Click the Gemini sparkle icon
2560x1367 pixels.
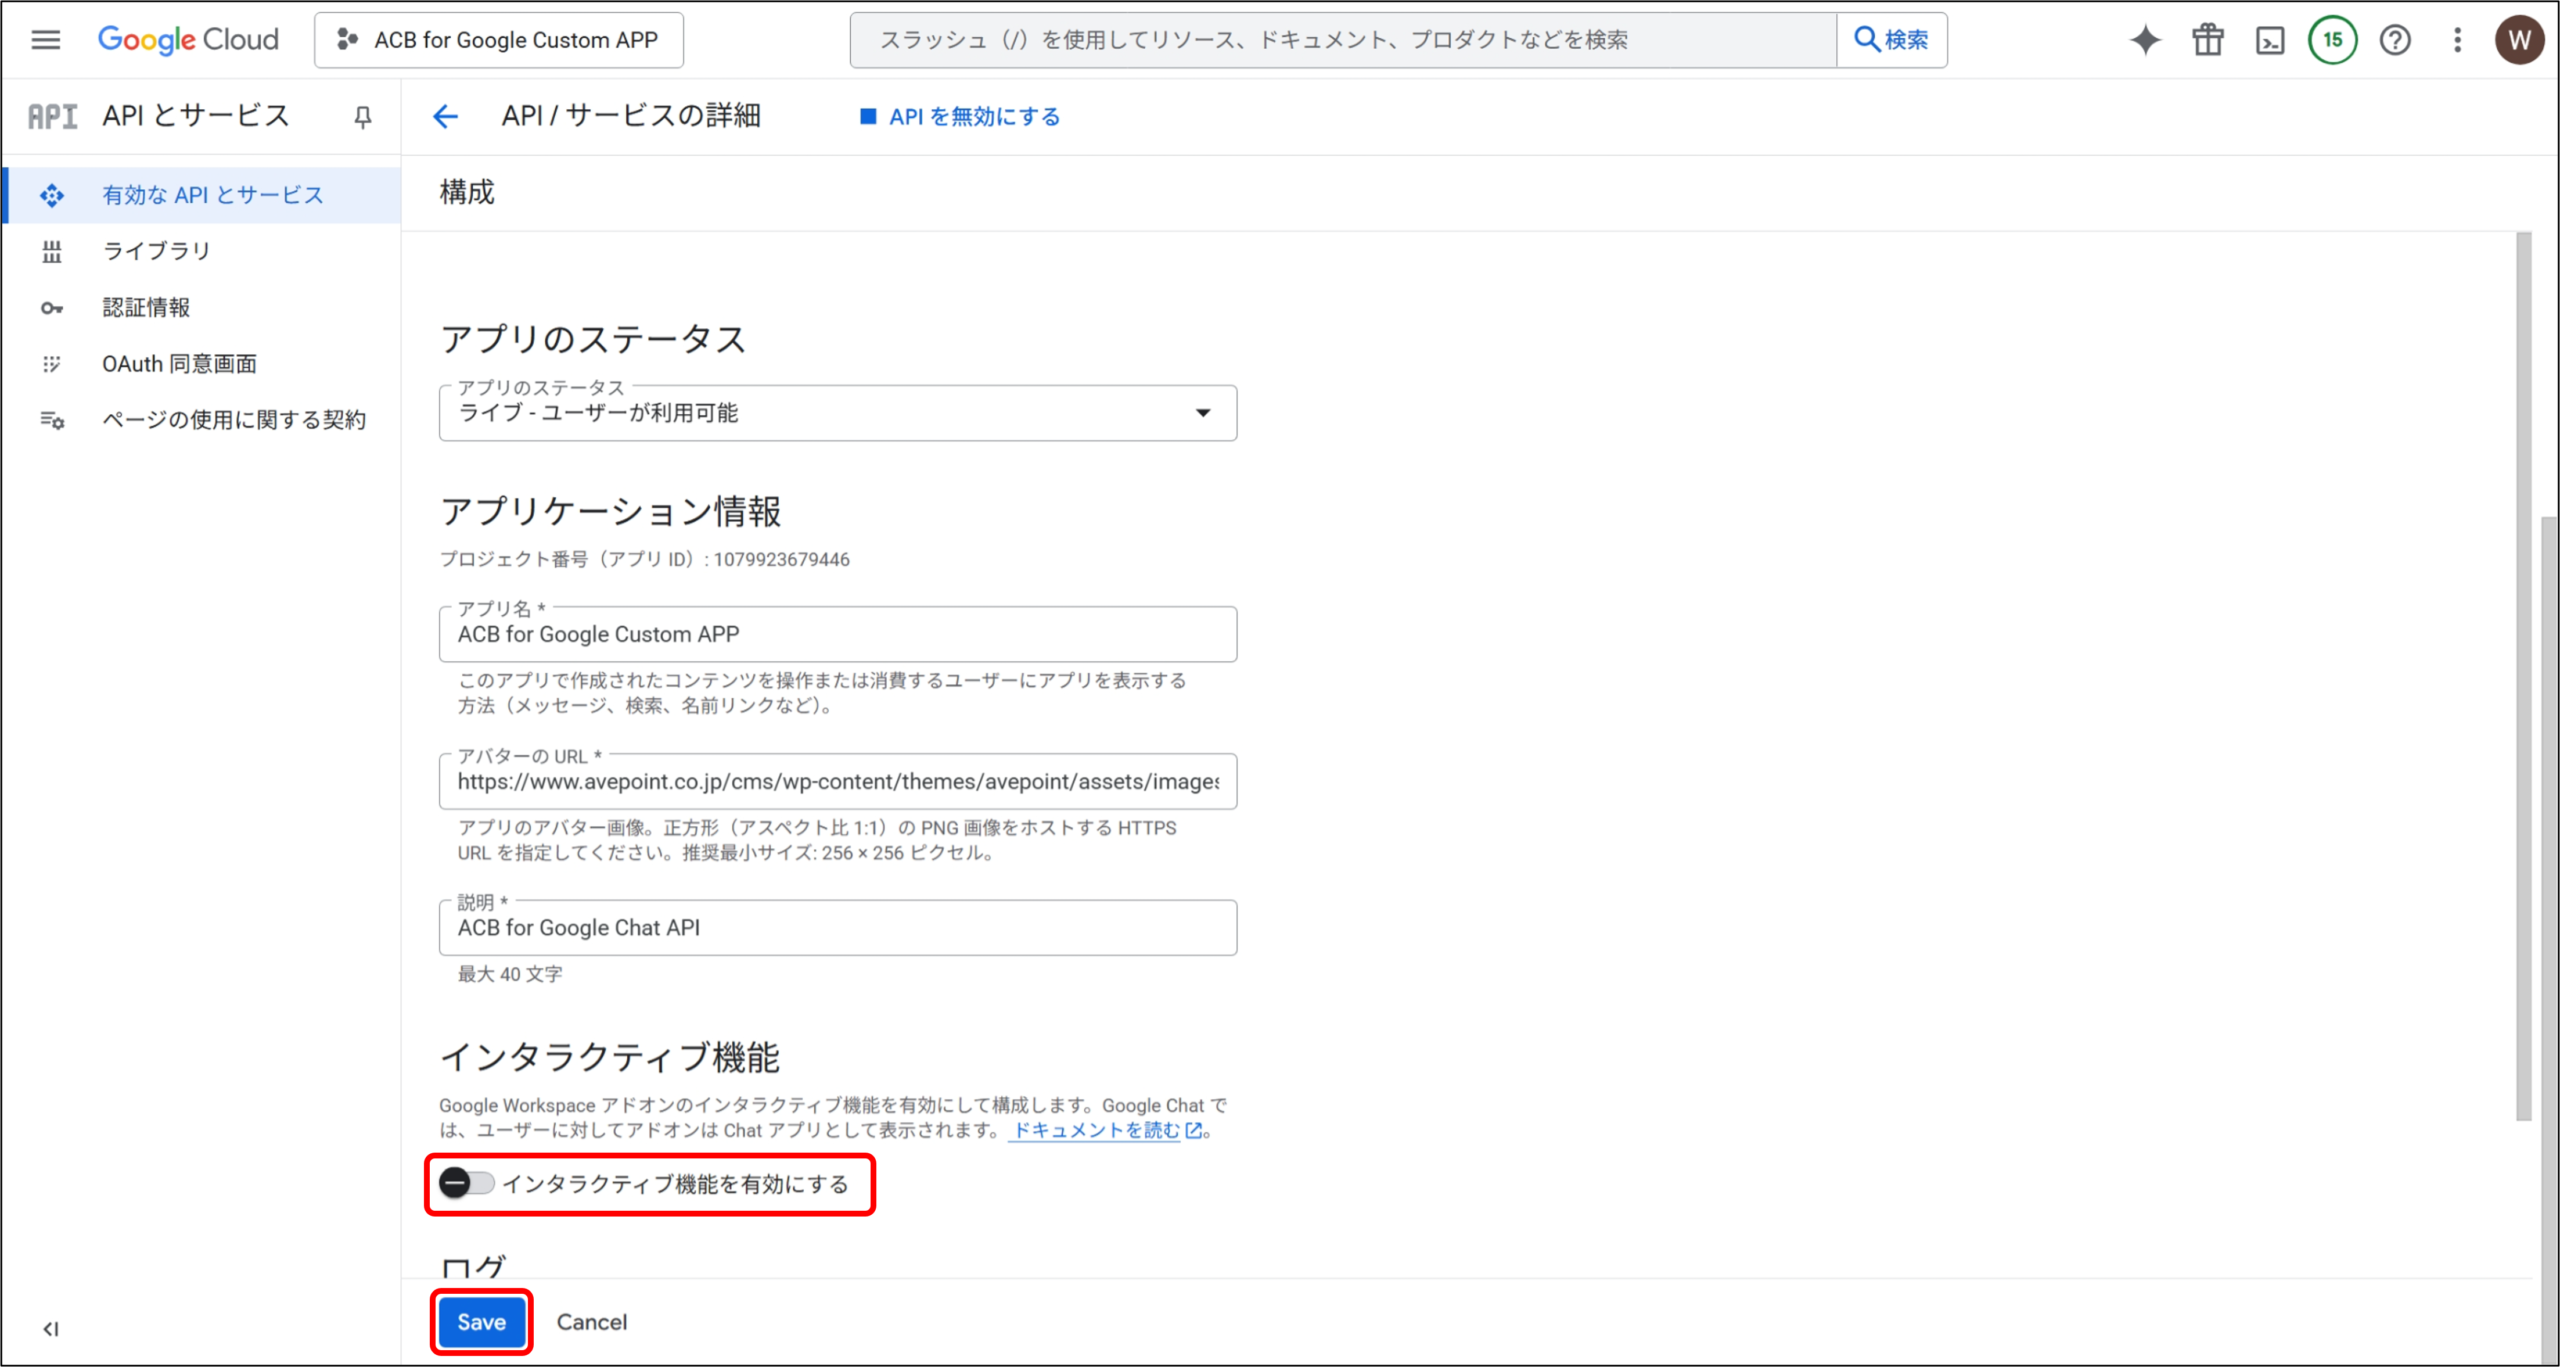[2145, 40]
